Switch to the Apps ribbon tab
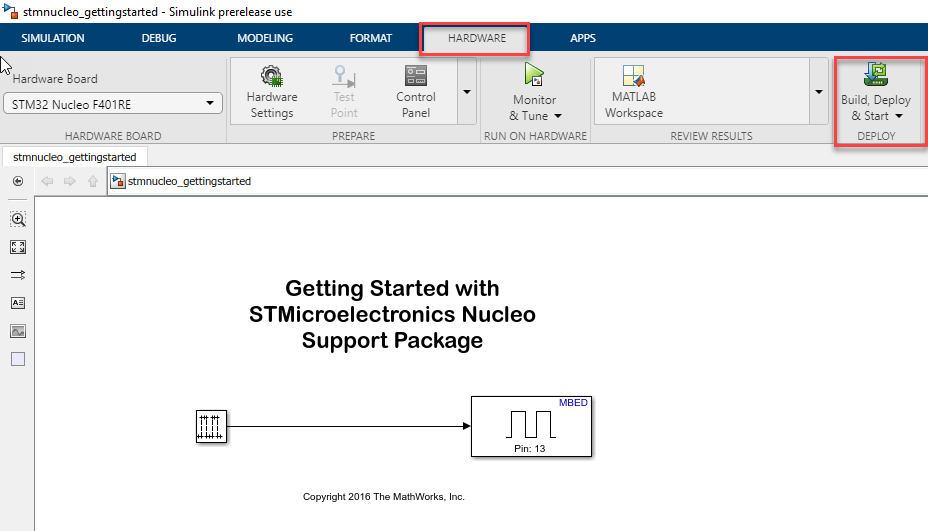Viewport: 928px width, 531px height. tap(582, 38)
